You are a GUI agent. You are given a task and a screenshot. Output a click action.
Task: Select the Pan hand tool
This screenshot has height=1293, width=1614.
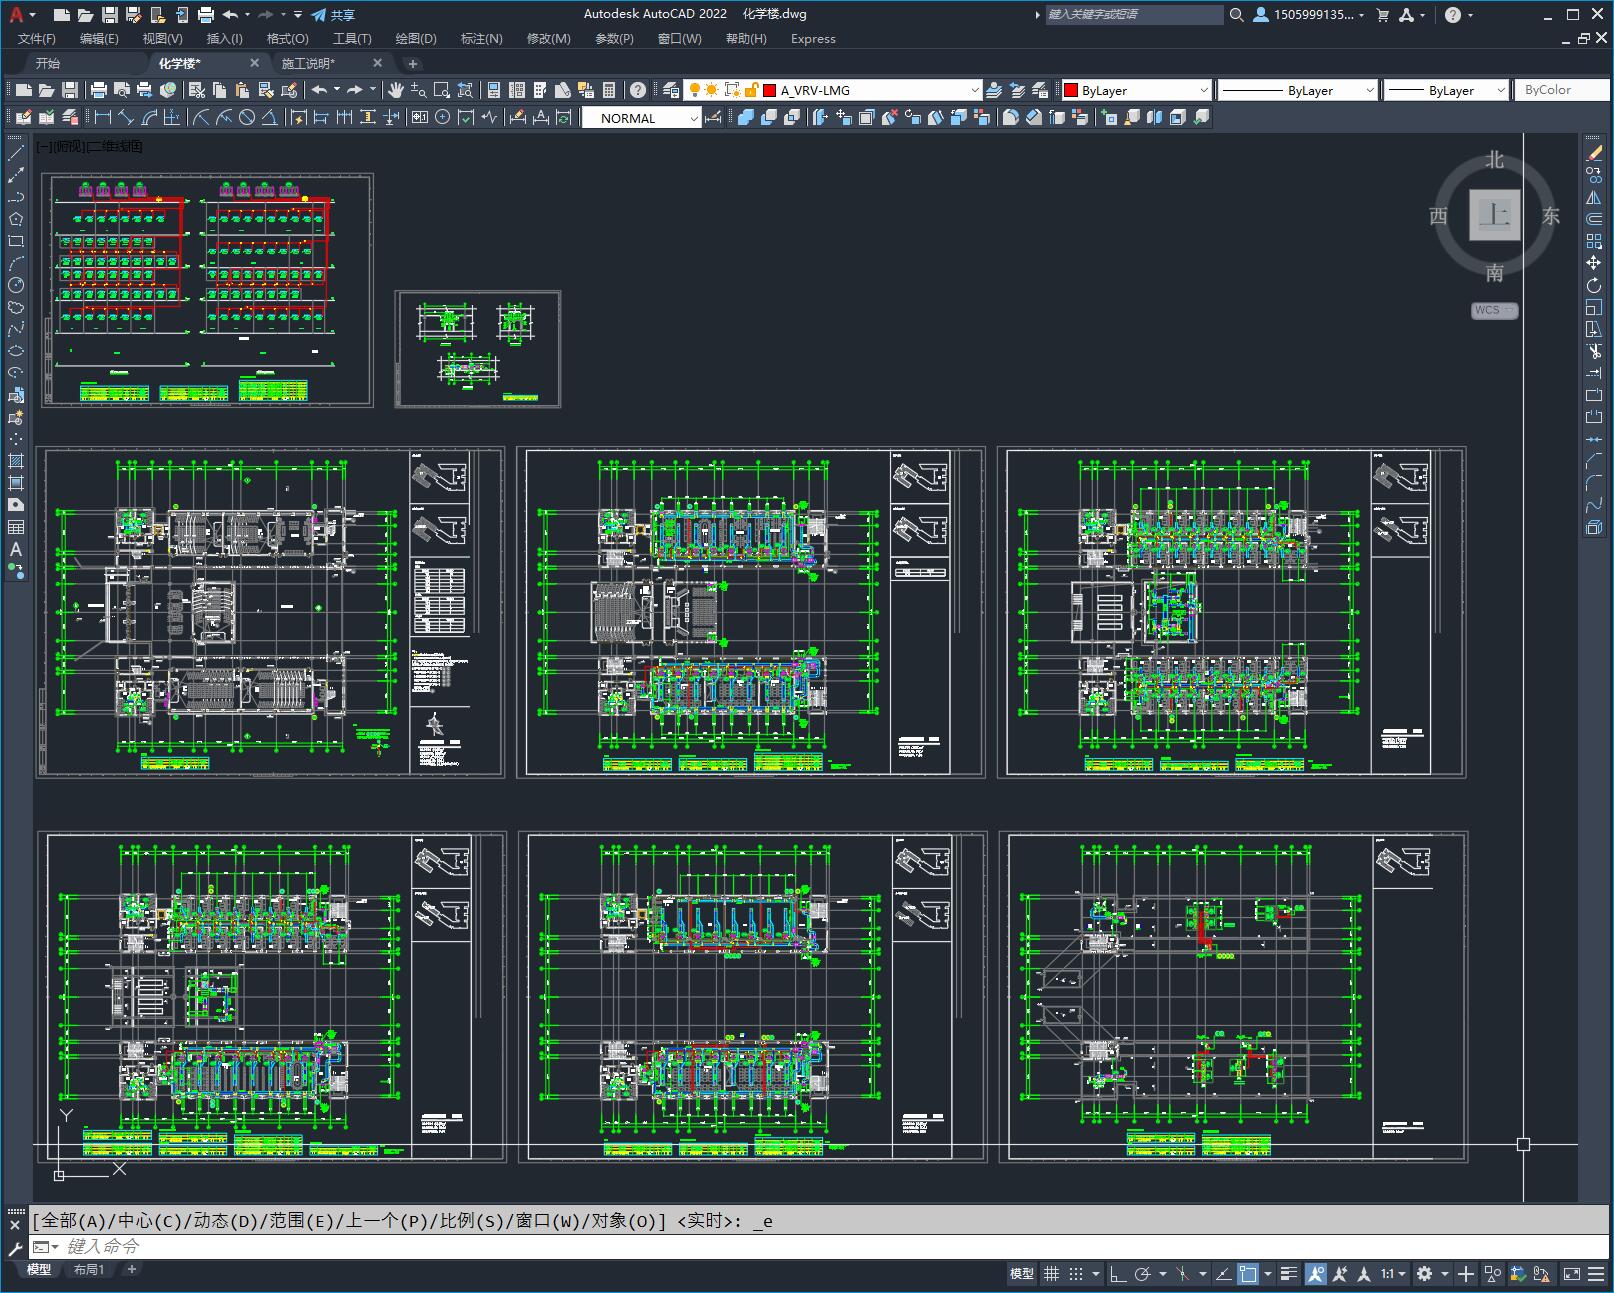(x=396, y=90)
